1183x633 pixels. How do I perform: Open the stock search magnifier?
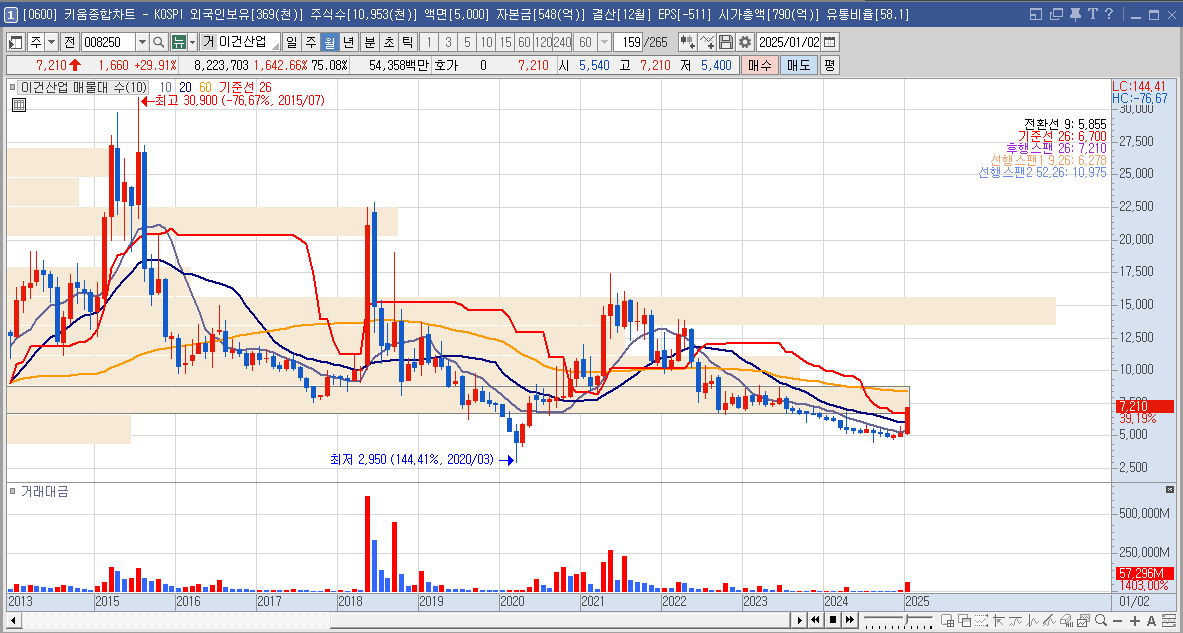click(158, 42)
